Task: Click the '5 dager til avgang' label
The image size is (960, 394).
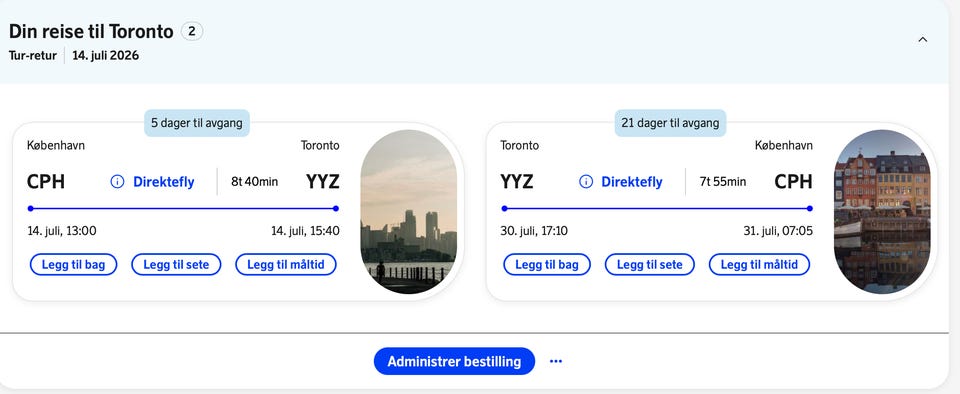Action: click(x=197, y=123)
